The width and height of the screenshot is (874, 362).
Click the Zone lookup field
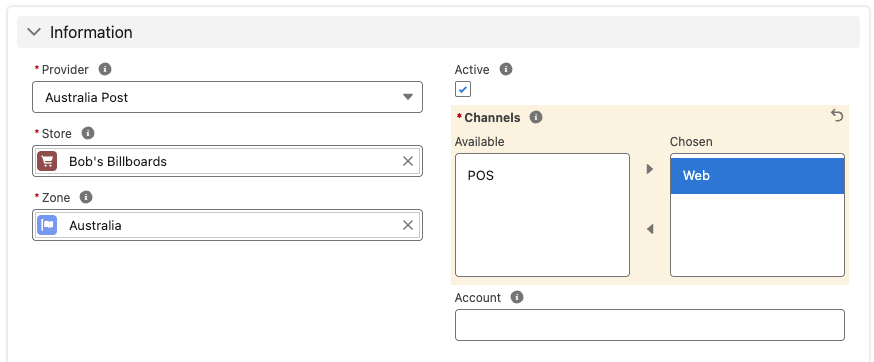[227, 225]
